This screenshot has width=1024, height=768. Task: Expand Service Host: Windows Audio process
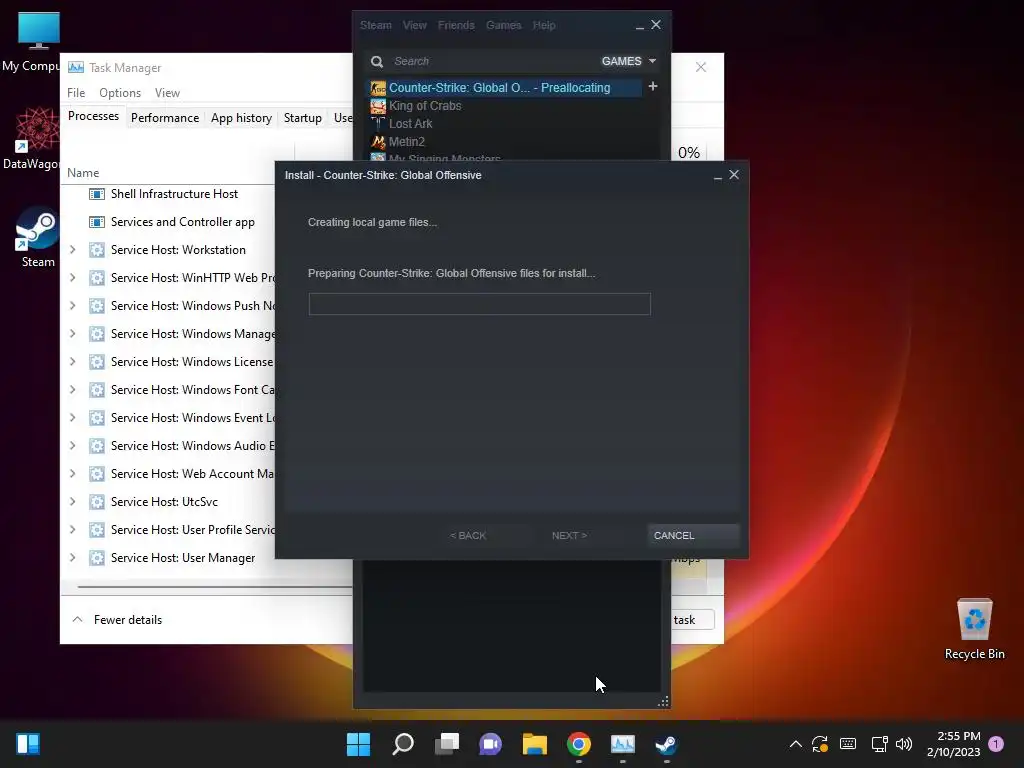coord(73,446)
